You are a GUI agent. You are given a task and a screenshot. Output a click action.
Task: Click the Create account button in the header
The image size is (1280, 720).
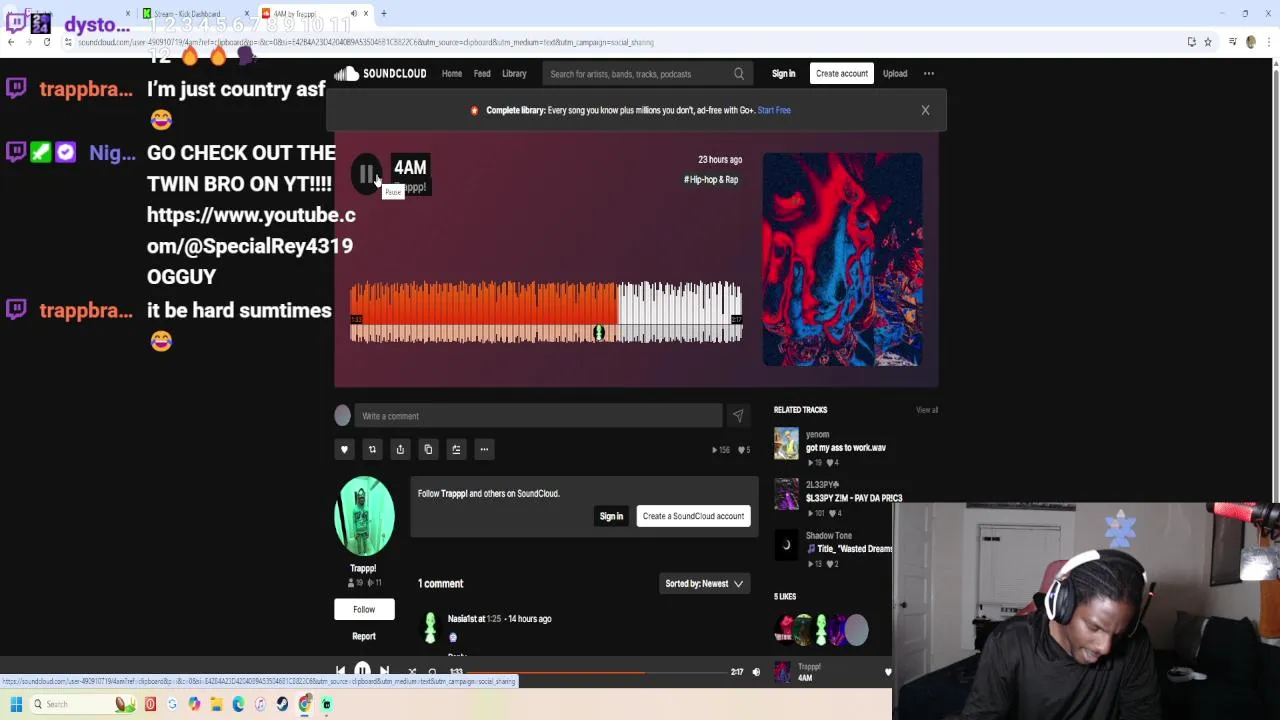841,74
